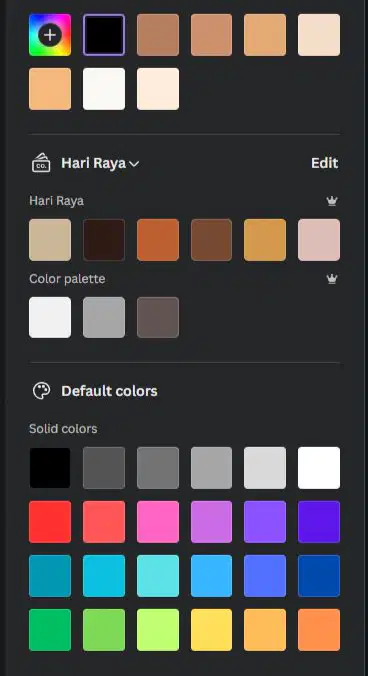Select the deep violet solid color
The width and height of the screenshot is (368, 676).
pos(319,522)
